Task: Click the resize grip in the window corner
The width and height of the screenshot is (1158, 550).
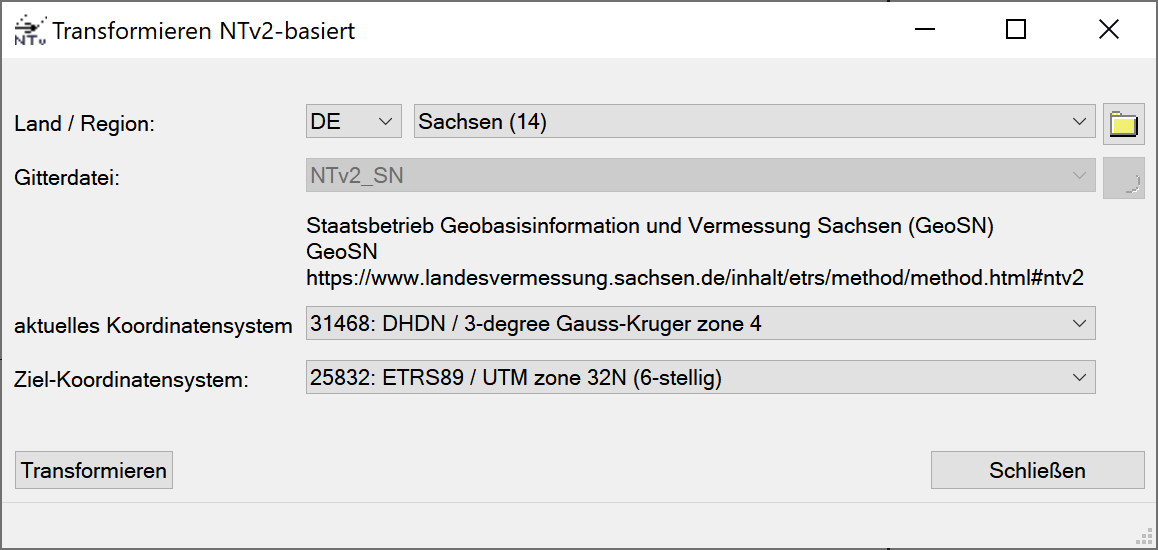Action: 1146,538
